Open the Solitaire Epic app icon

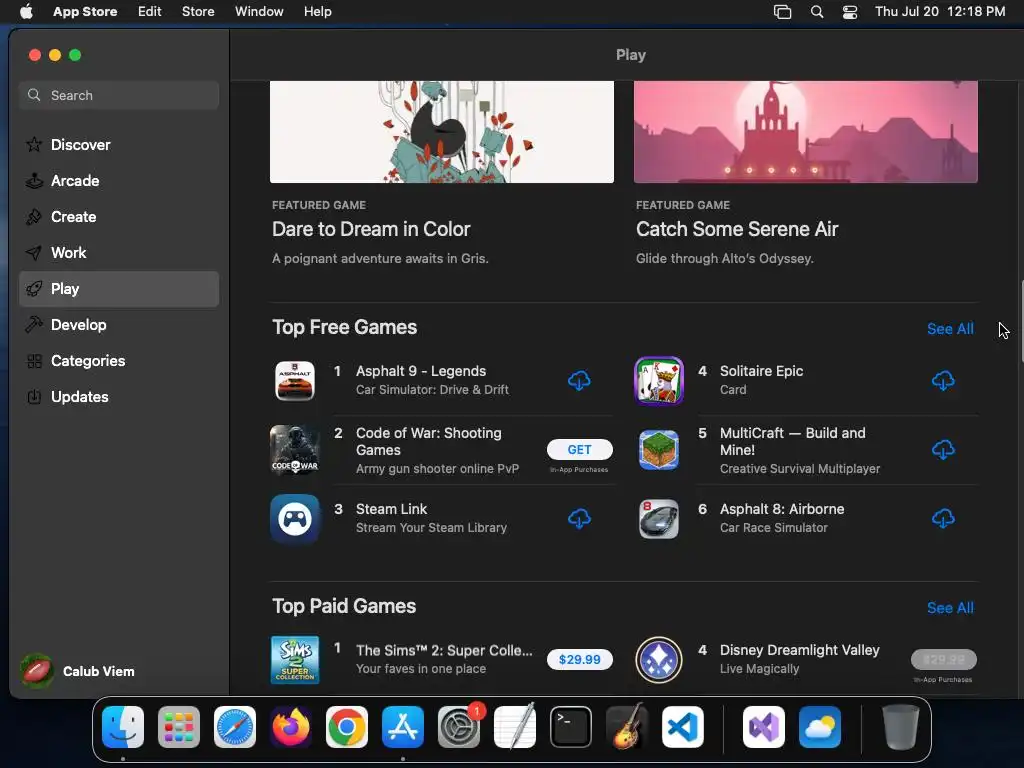[659, 381]
